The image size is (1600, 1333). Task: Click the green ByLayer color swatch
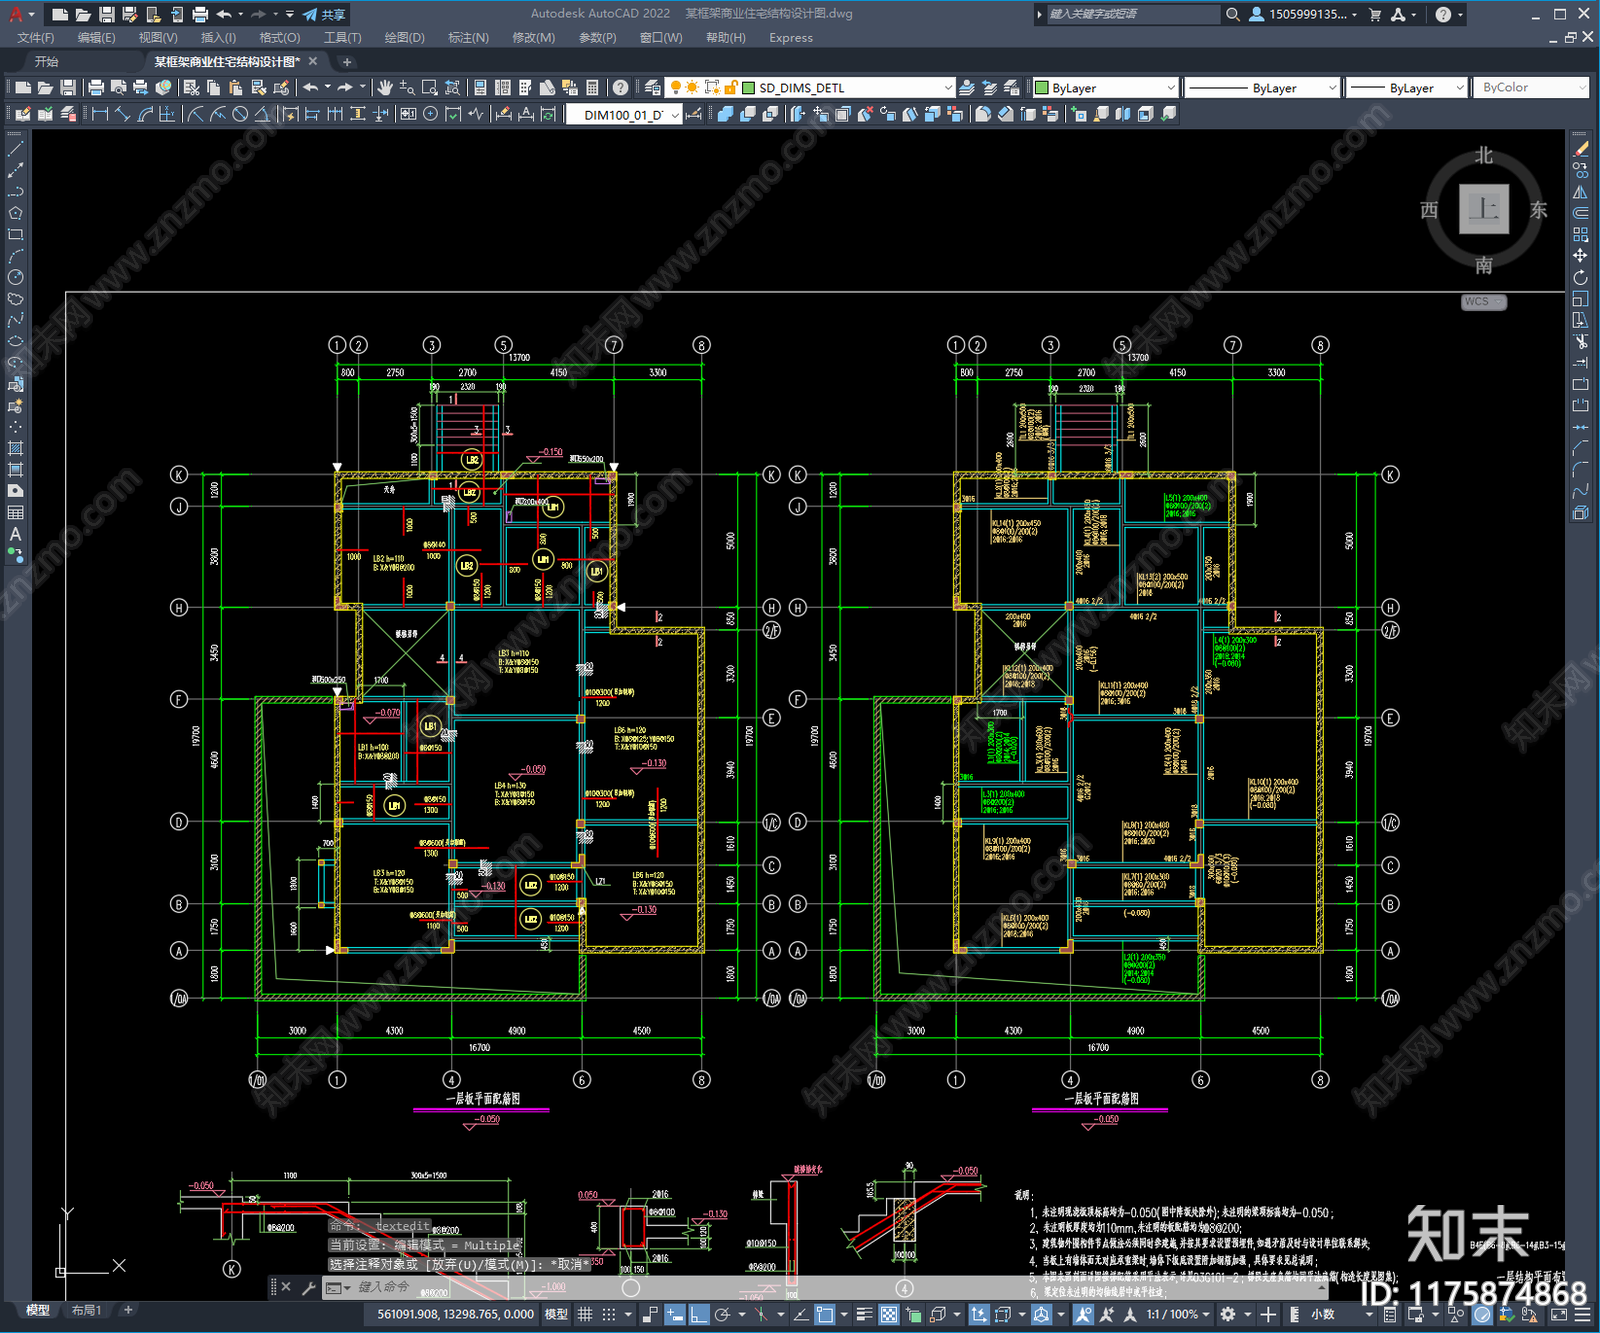pyautogui.click(x=1041, y=88)
